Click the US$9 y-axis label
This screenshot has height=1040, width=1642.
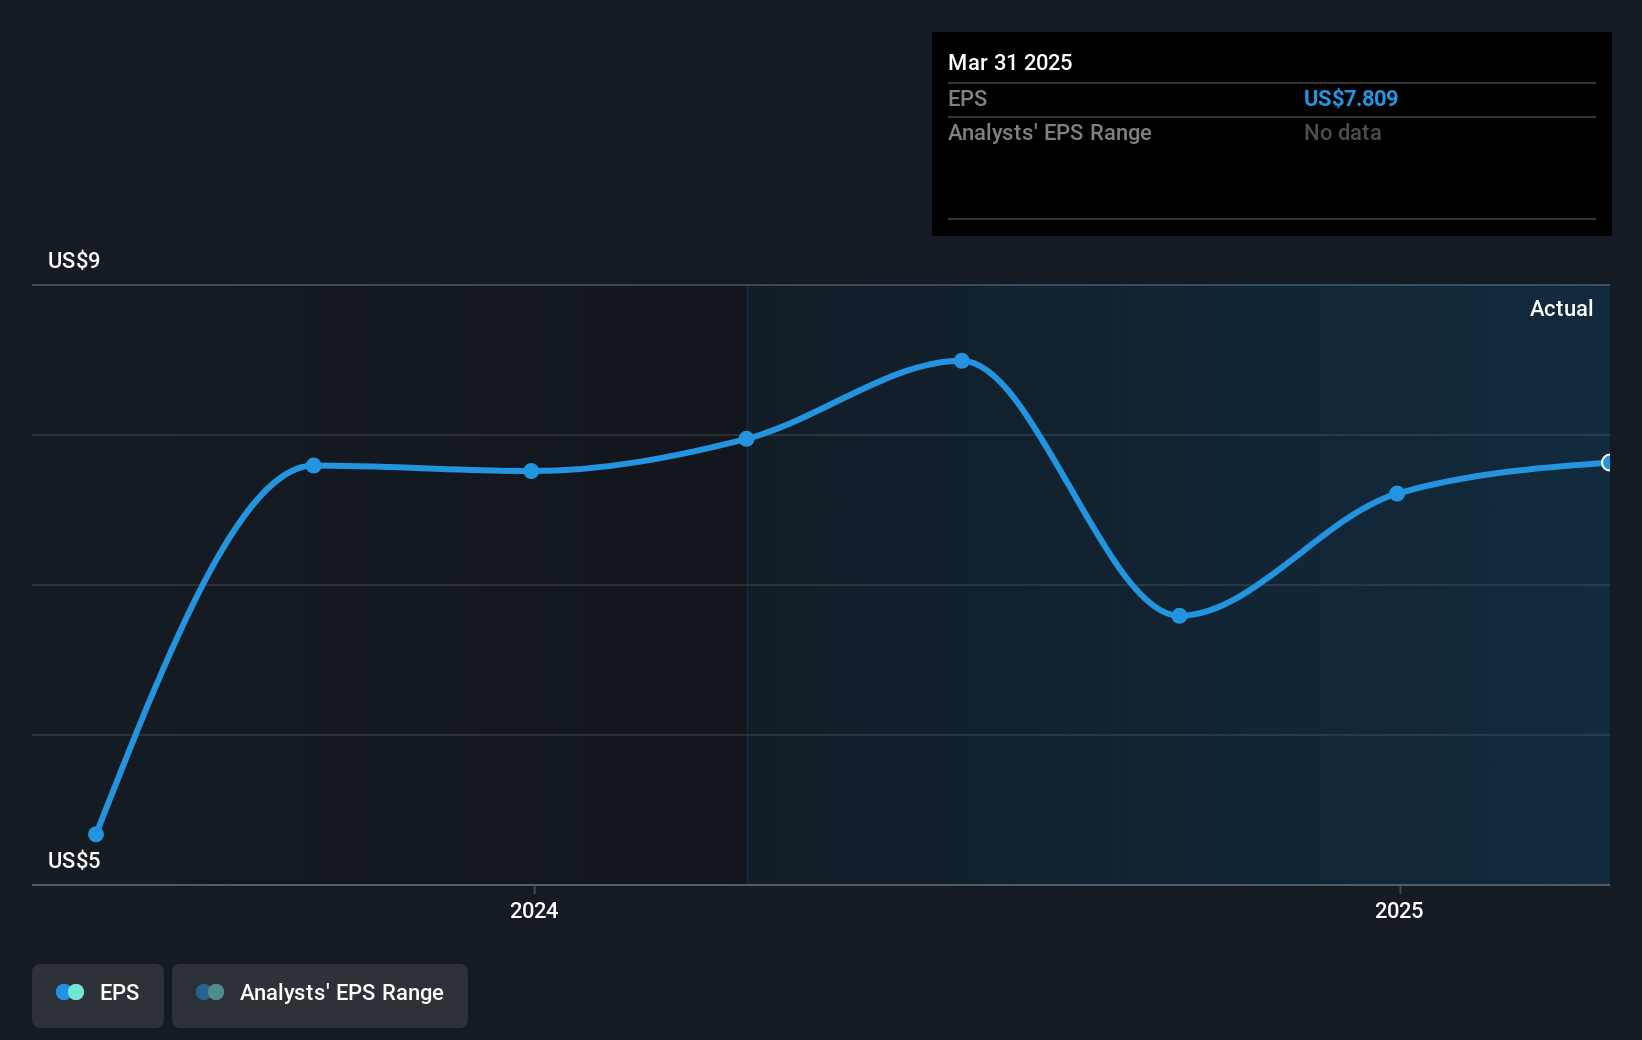coord(74,260)
